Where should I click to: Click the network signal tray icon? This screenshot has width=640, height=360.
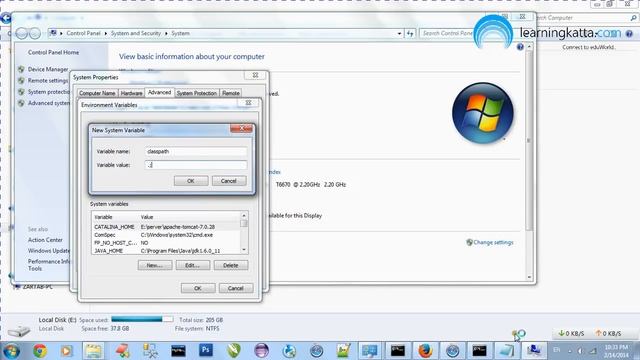(x=593, y=351)
